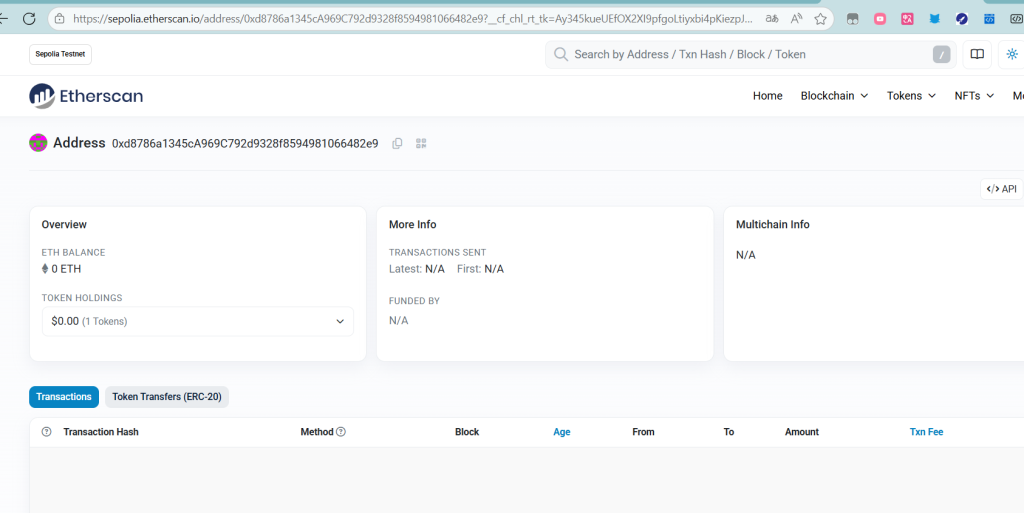Click the Etherscan logo
1024x513 pixels.
86,96
